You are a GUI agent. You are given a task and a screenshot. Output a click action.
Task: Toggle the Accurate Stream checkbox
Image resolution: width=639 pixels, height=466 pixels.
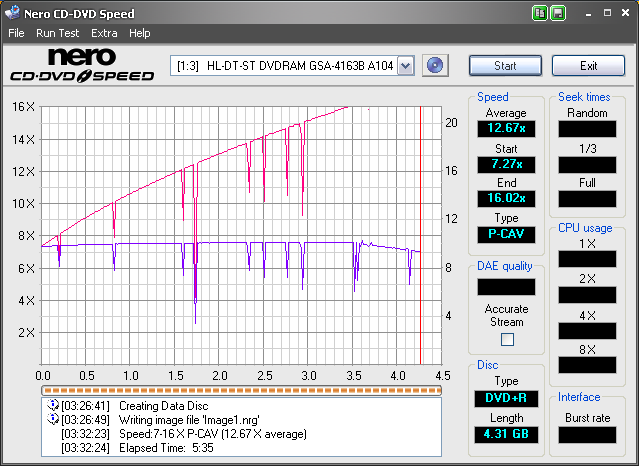tap(507, 339)
